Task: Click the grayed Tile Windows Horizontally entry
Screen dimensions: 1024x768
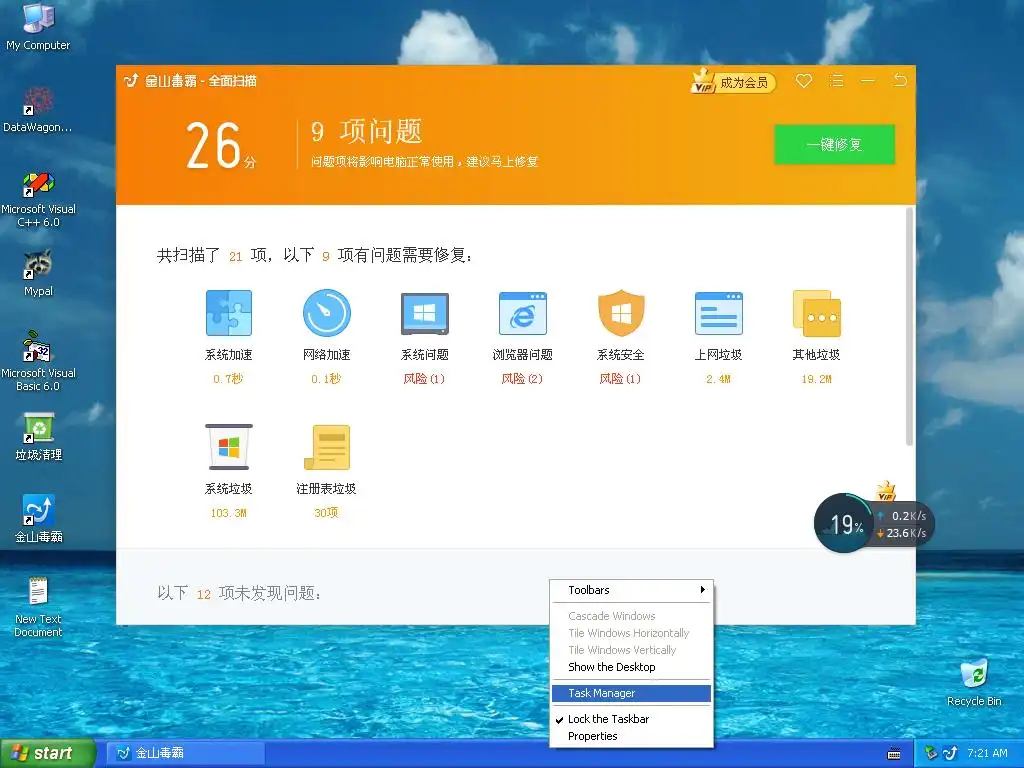Action: coord(632,633)
